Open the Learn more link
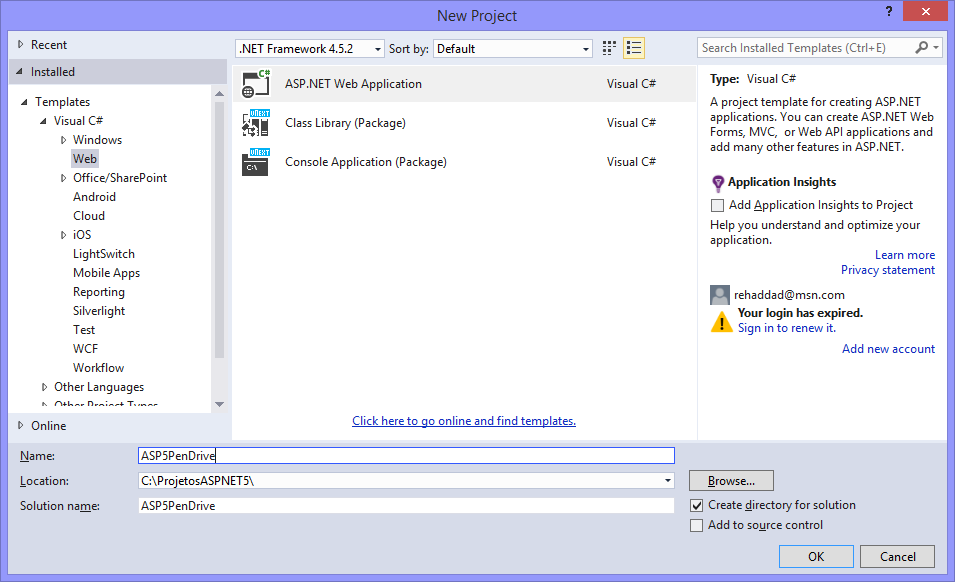This screenshot has height=582, width=955. coord(904,255)
